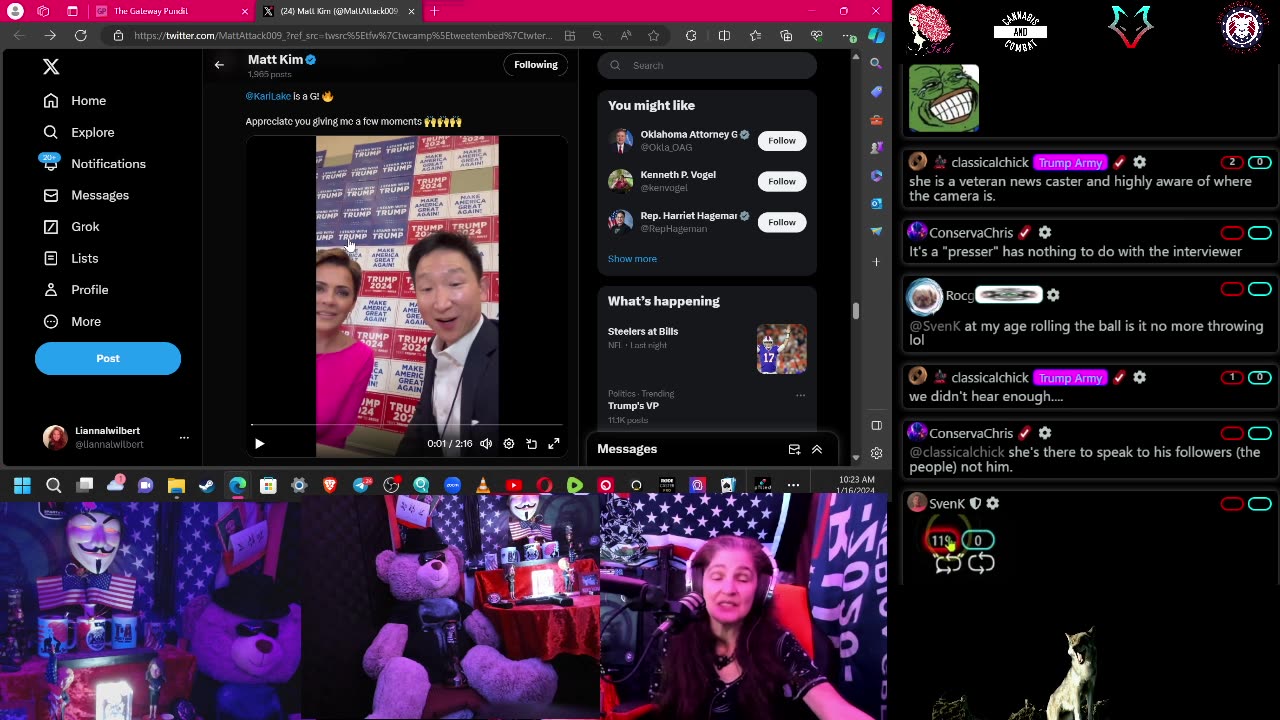Switch to The Gateway Pundit tab

coord(165,11)
